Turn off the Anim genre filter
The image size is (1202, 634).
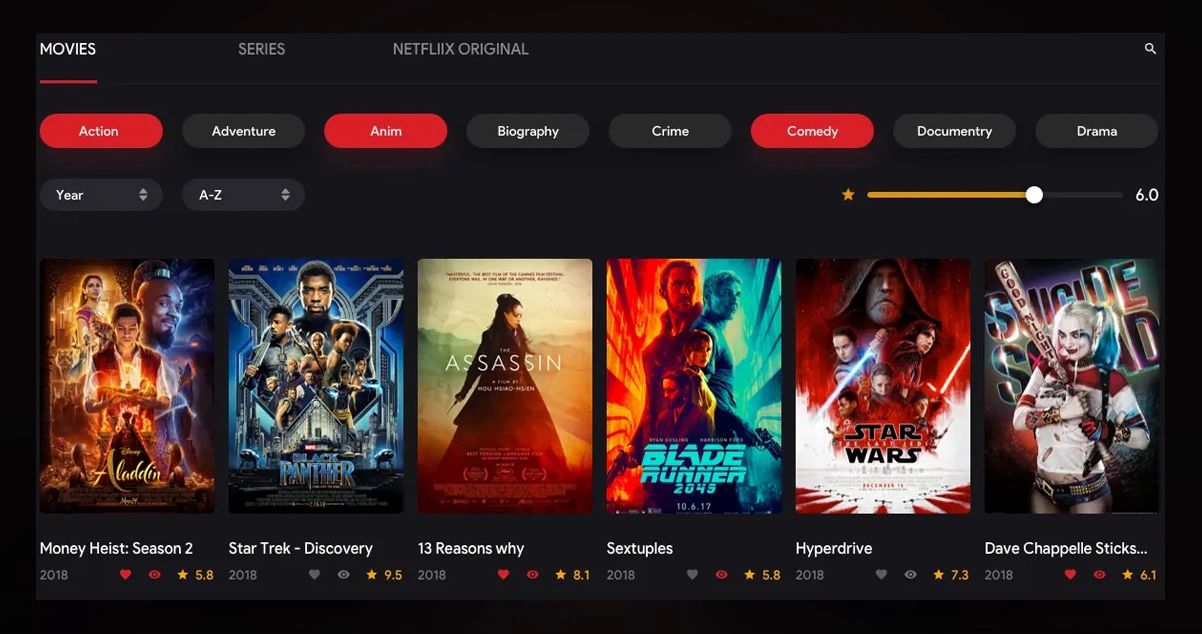pos(385,131)
